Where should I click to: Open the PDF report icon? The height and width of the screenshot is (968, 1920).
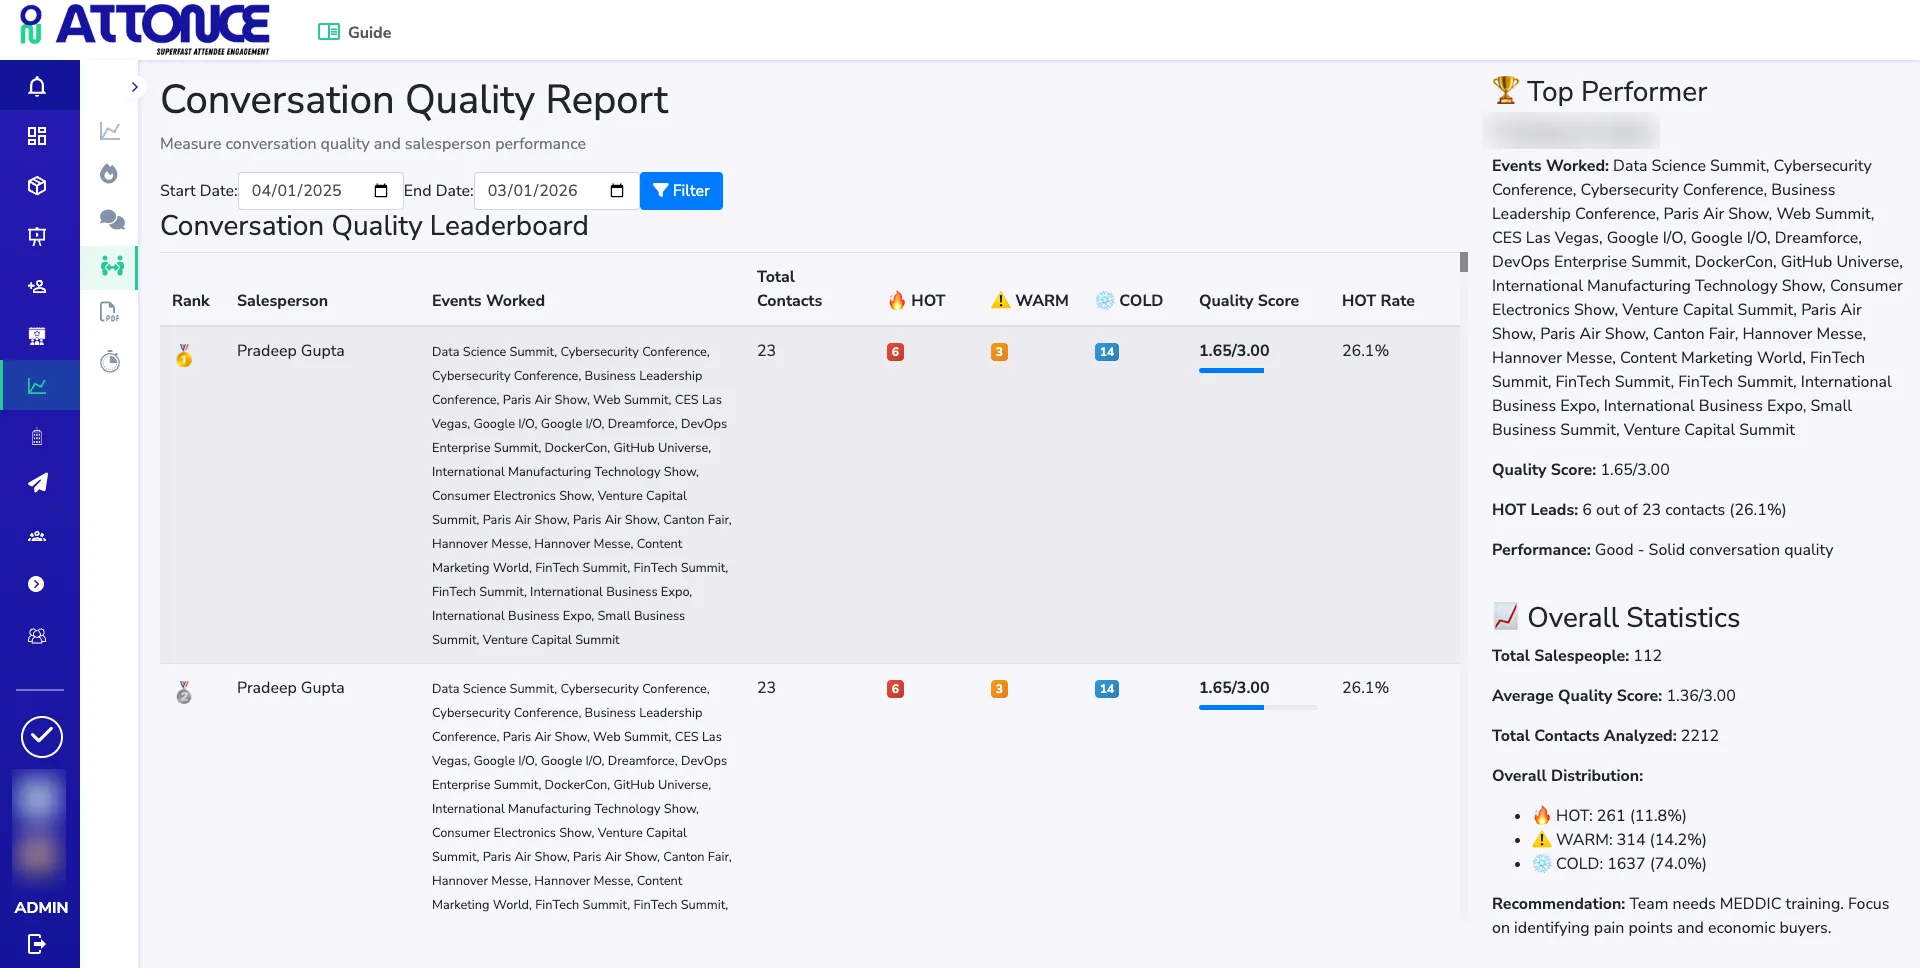[x=109, y=312]
